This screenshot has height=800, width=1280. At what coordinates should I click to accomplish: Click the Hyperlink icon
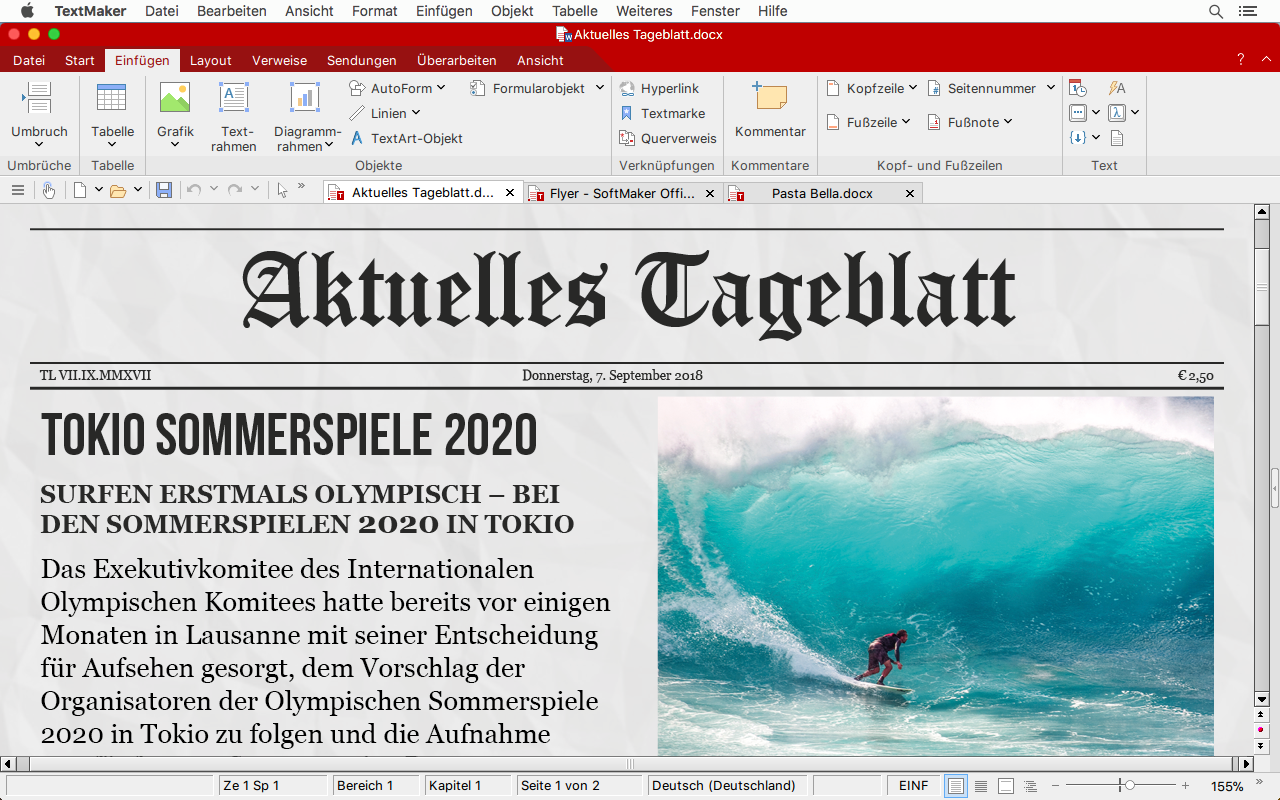(x=627, y=88)
